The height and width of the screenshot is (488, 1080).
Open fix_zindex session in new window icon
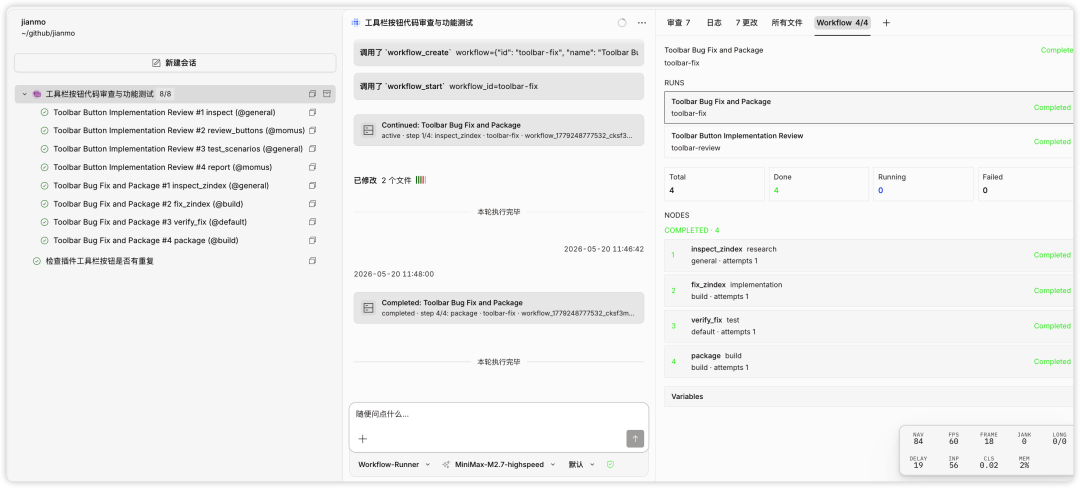click(x=312, y=204)
